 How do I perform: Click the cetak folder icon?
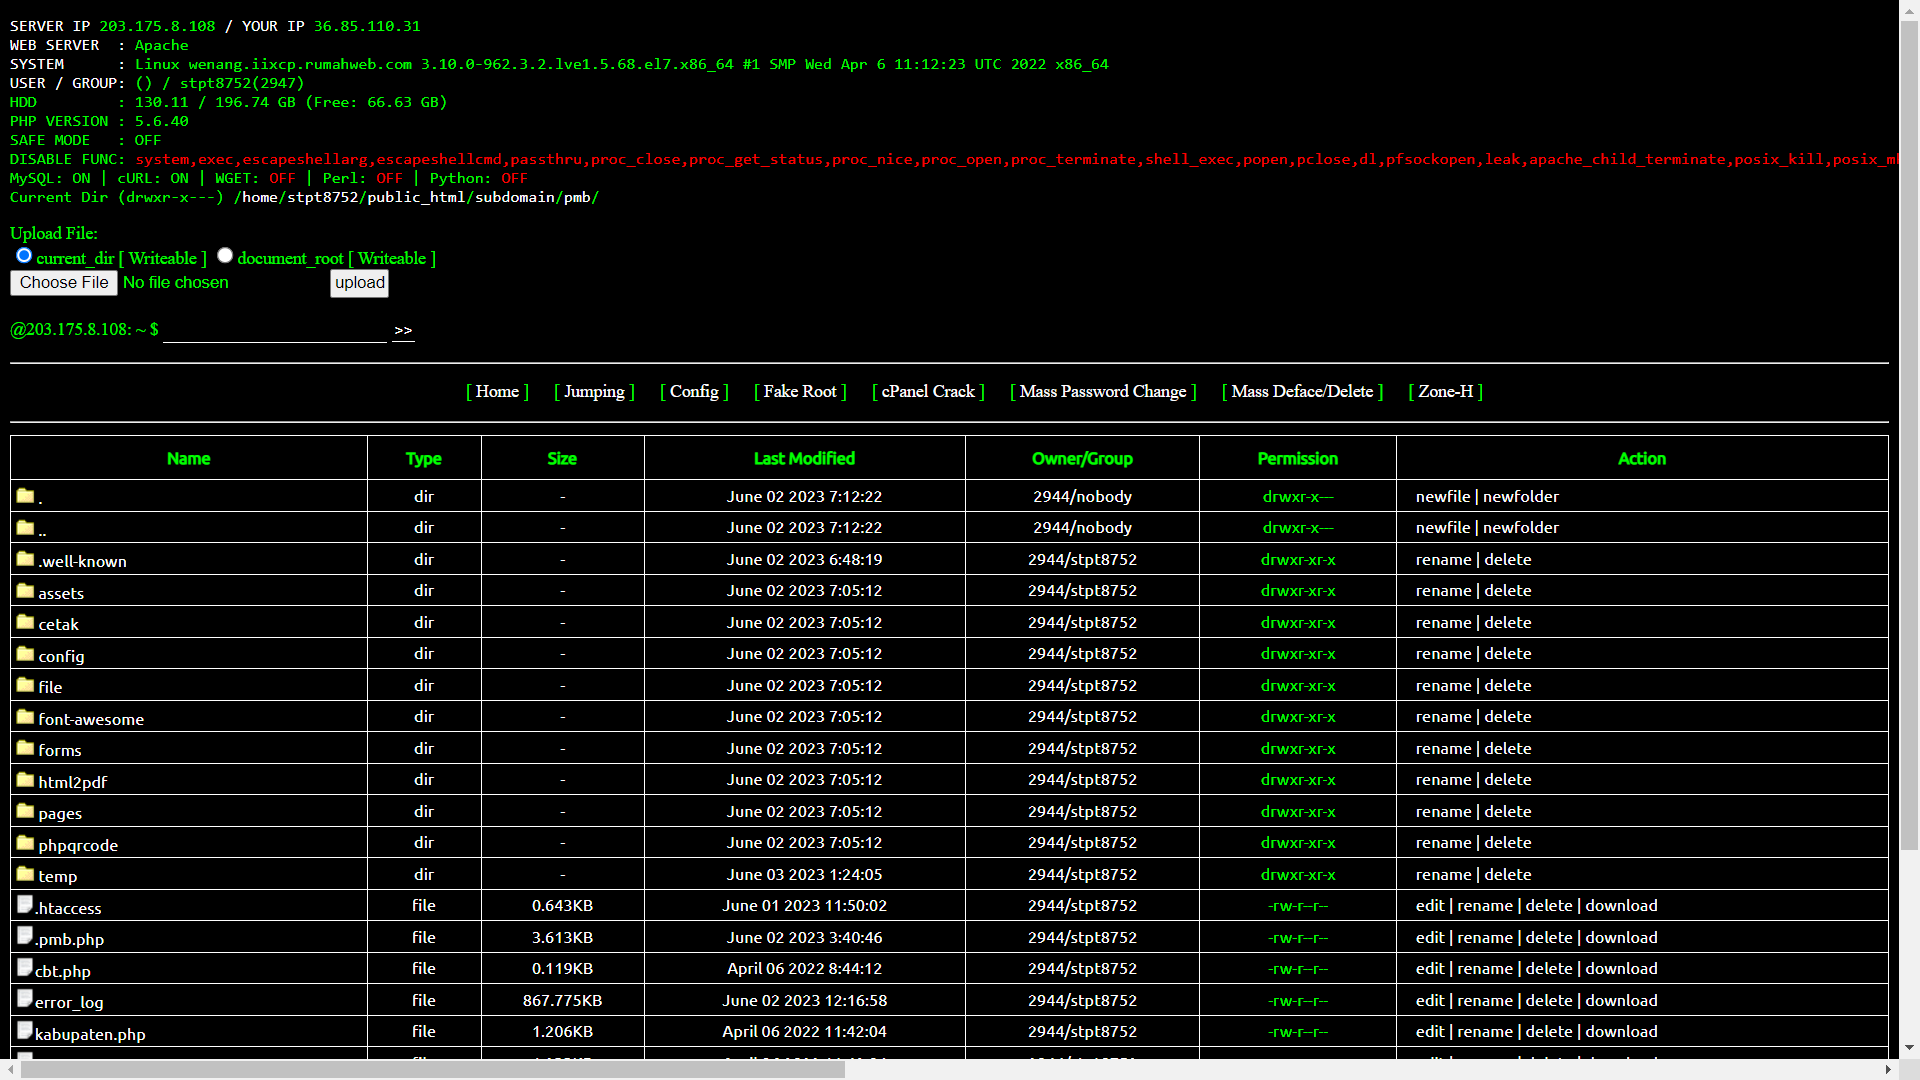point(26,622)
